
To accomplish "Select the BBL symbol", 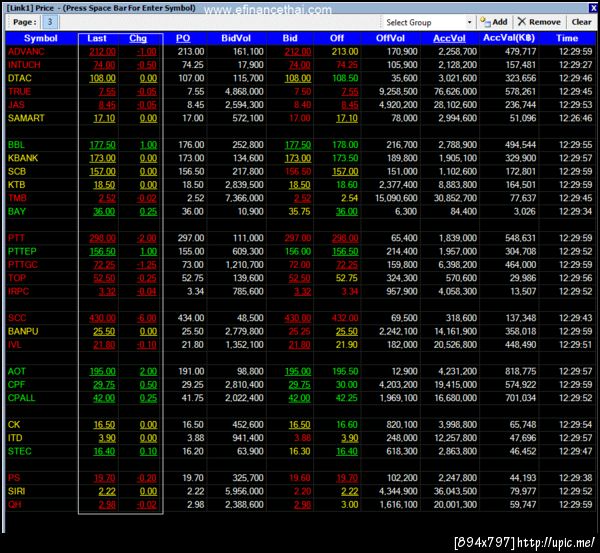I will (16, 145).
